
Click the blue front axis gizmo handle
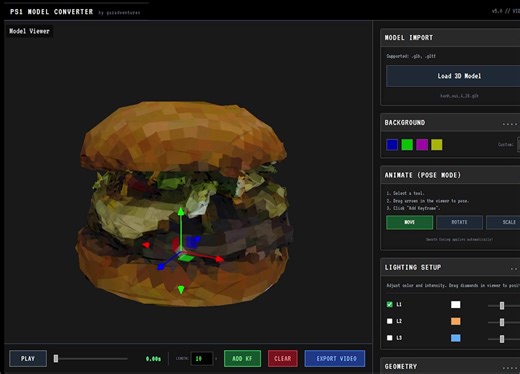click(161, 267)
